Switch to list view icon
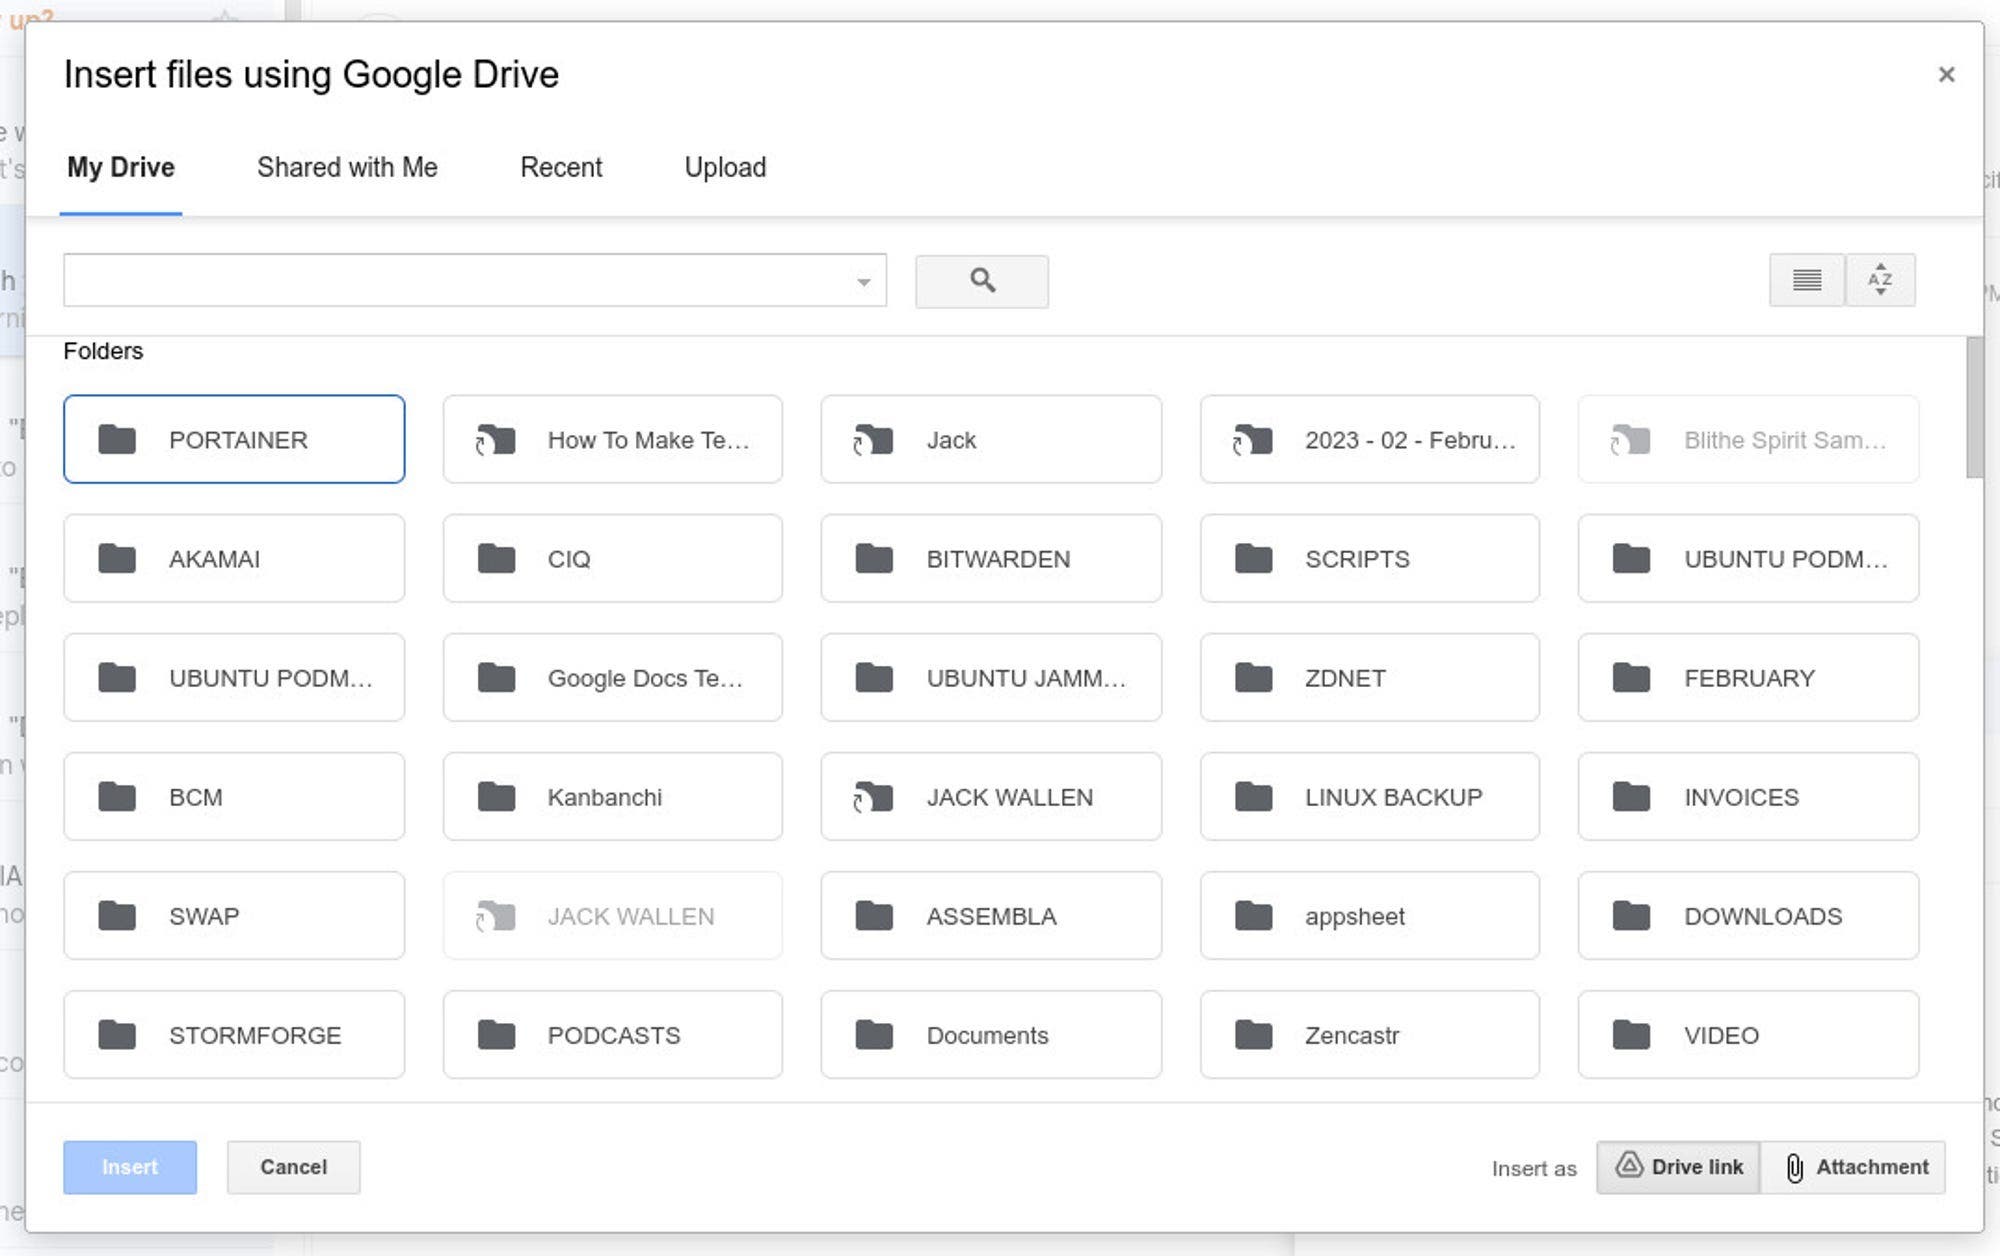This screenshot has height=1256, width=2000. 1806,280
